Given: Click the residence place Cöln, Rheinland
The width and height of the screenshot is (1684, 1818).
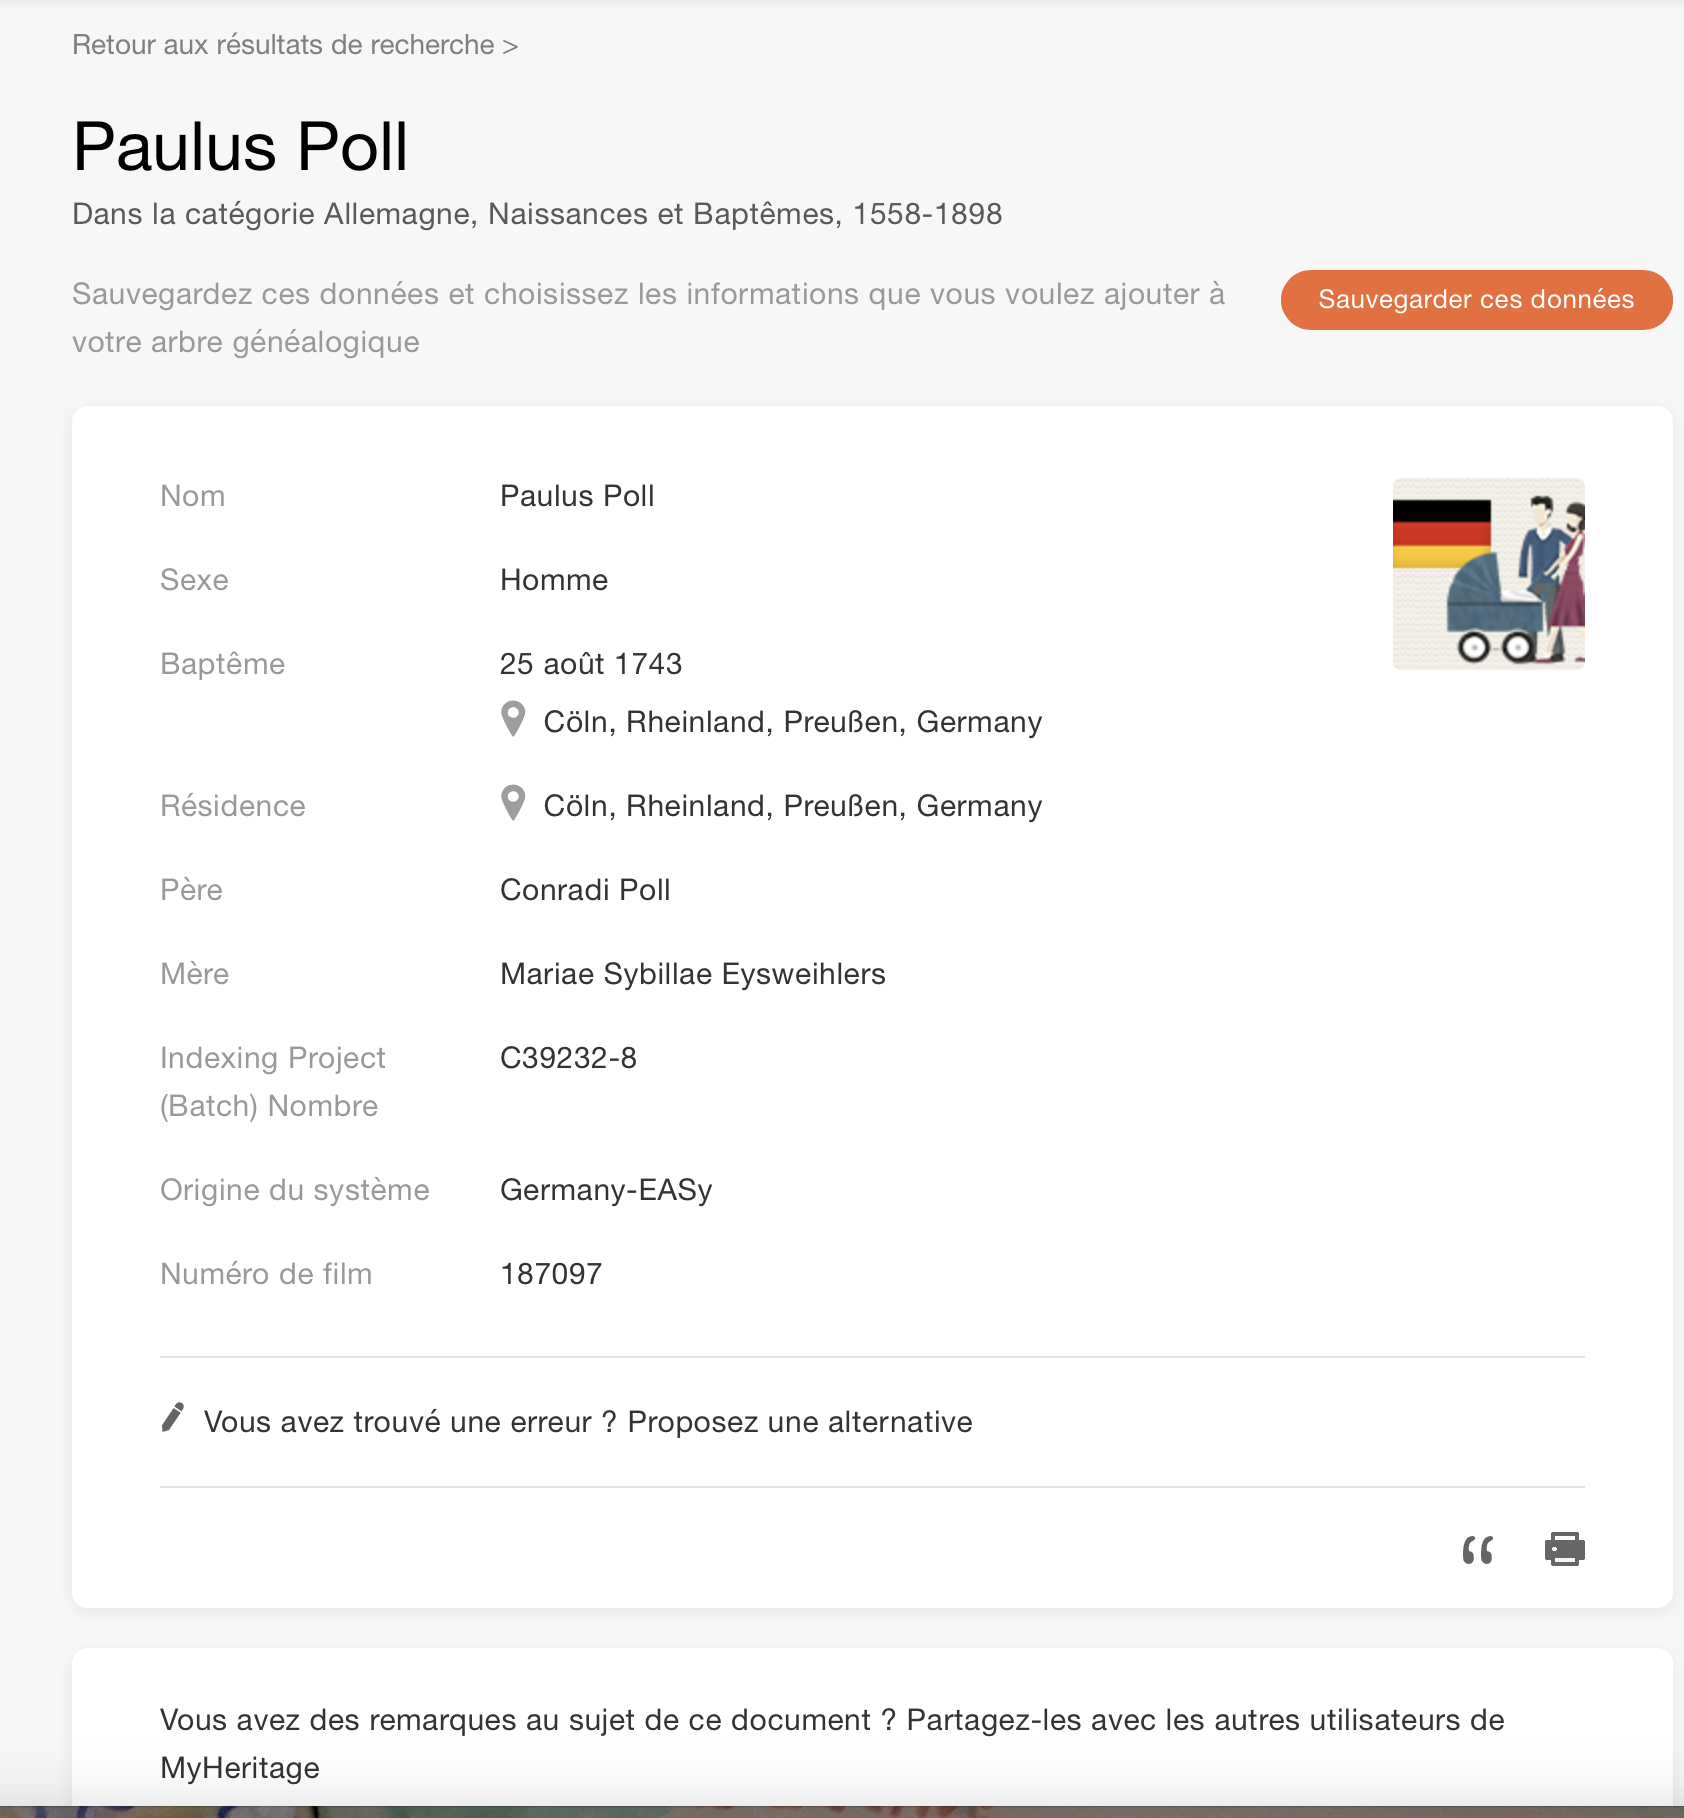Looking at the screenshot, I should coord(792,806).
